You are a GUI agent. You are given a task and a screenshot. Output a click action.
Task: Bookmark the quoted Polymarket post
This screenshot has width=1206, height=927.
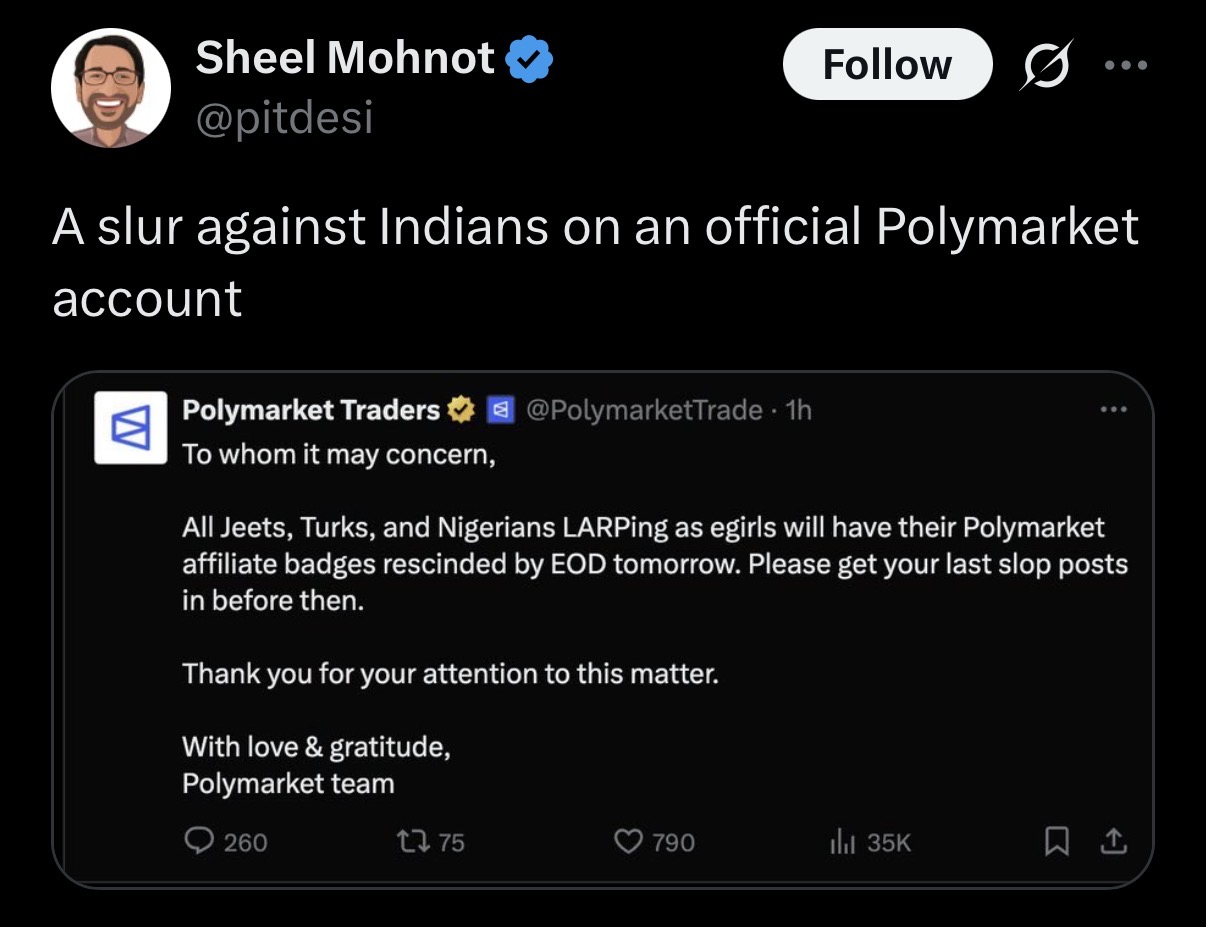[1055, 843]
